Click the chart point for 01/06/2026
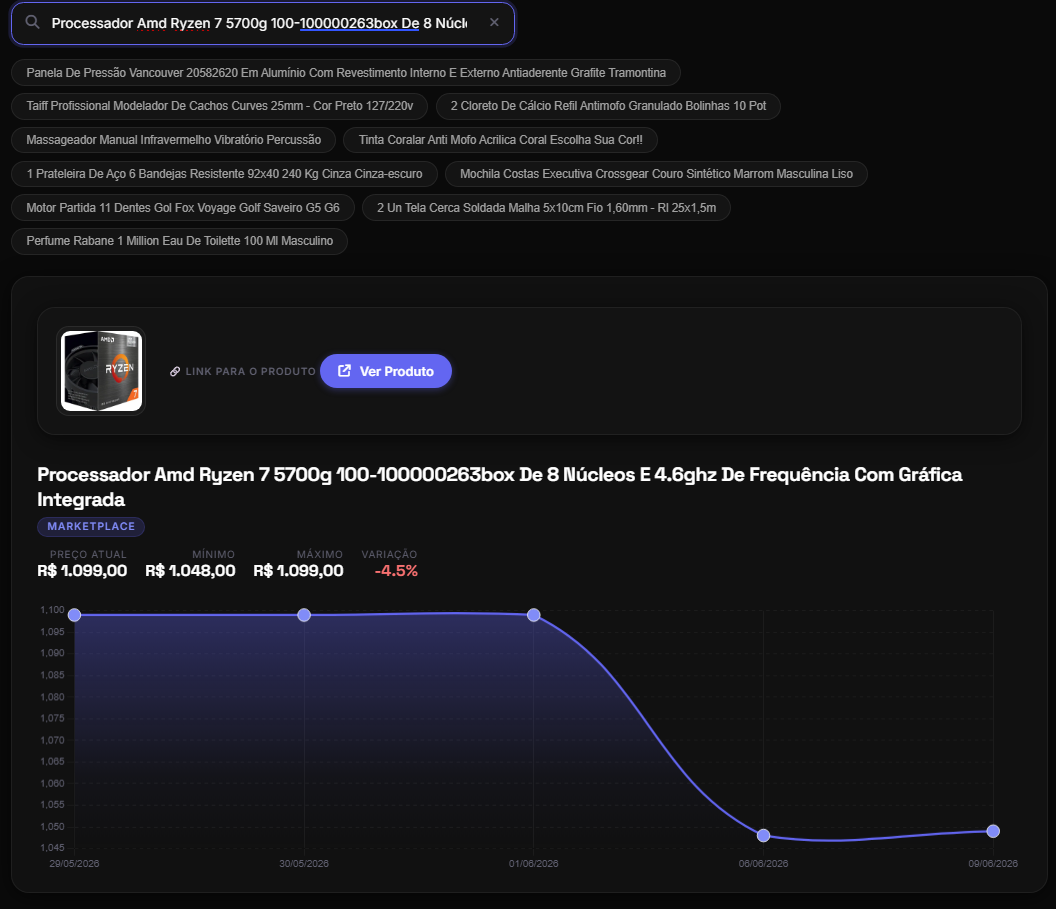Screen dimensions: 1056x909 tap(534, 615)
